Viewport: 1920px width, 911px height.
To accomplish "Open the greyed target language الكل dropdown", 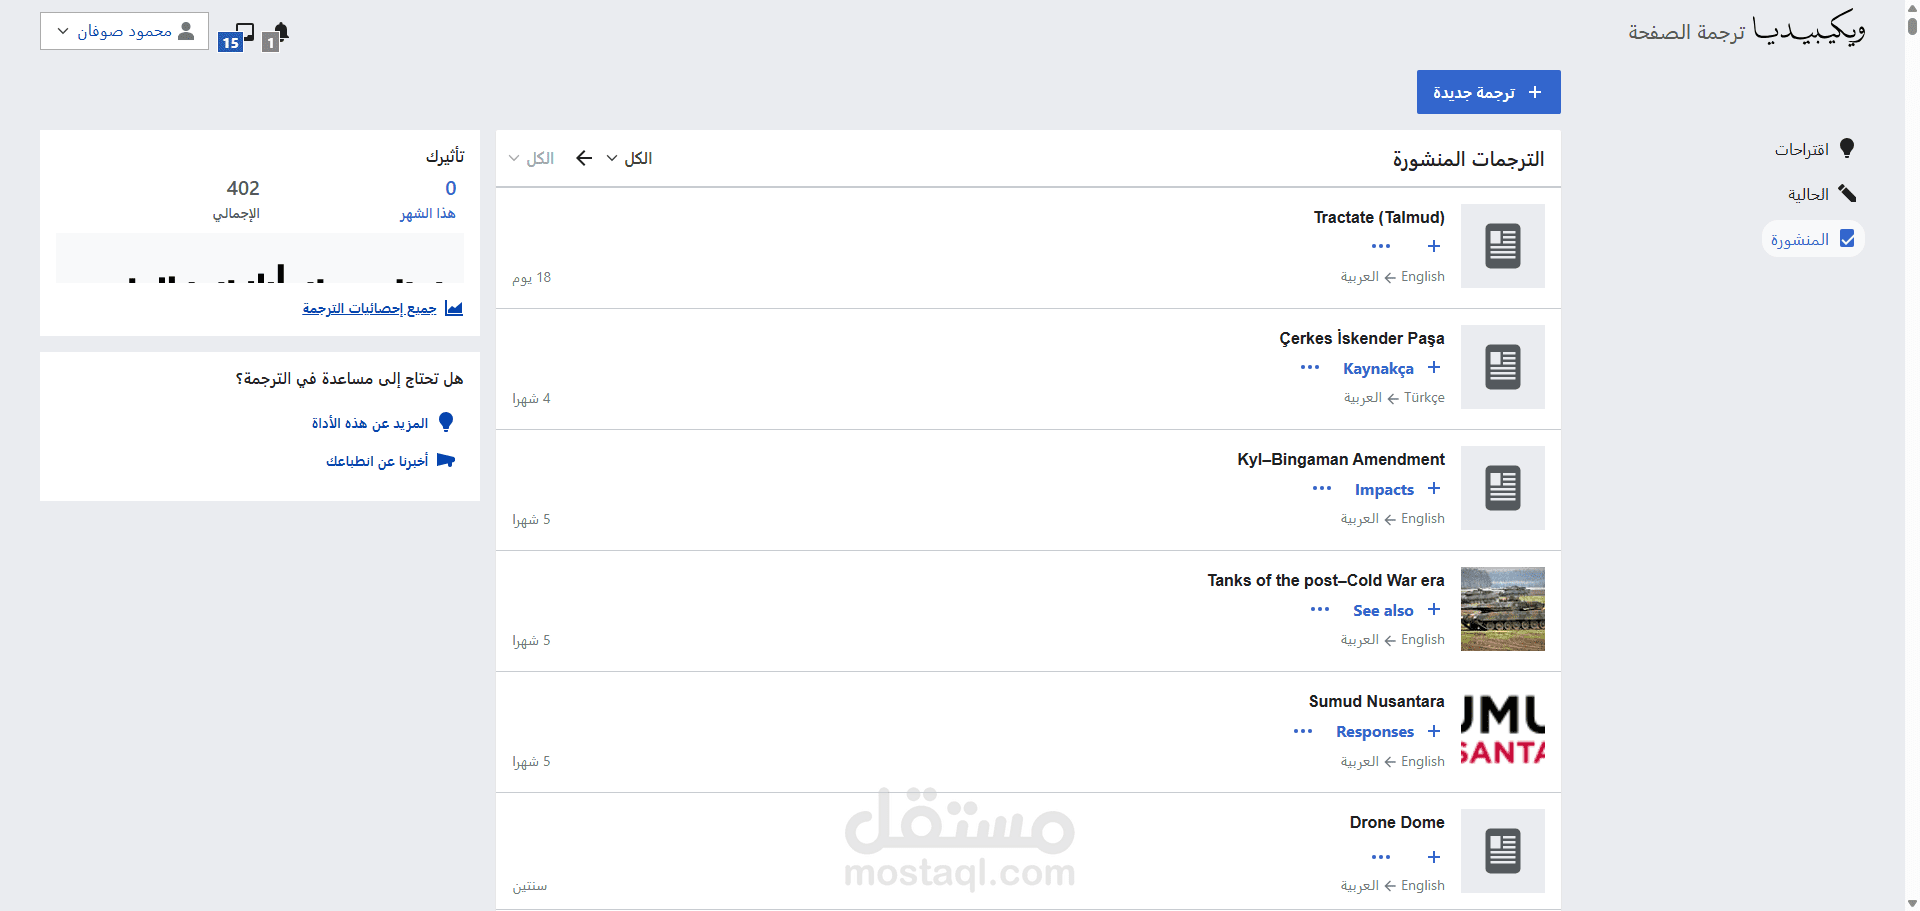I will [531, 158].
